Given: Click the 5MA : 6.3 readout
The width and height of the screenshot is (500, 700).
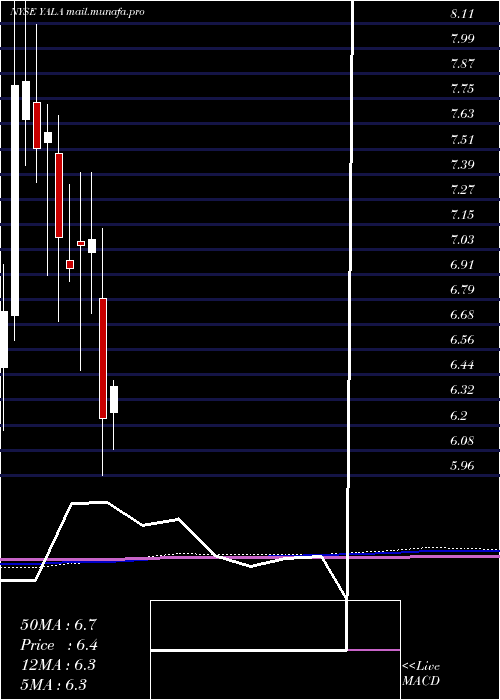Looking at the screenshot, I should pos(53,685).
